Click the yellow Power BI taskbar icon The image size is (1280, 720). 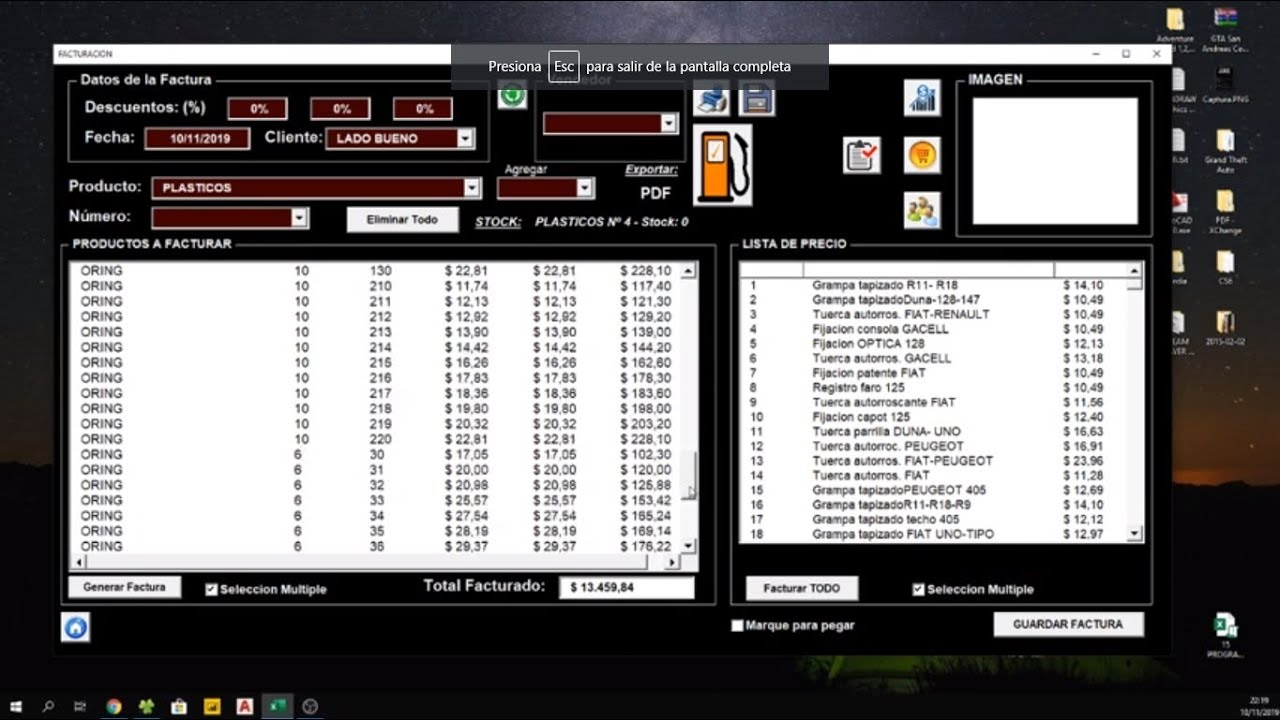click(x=211, y=706)
